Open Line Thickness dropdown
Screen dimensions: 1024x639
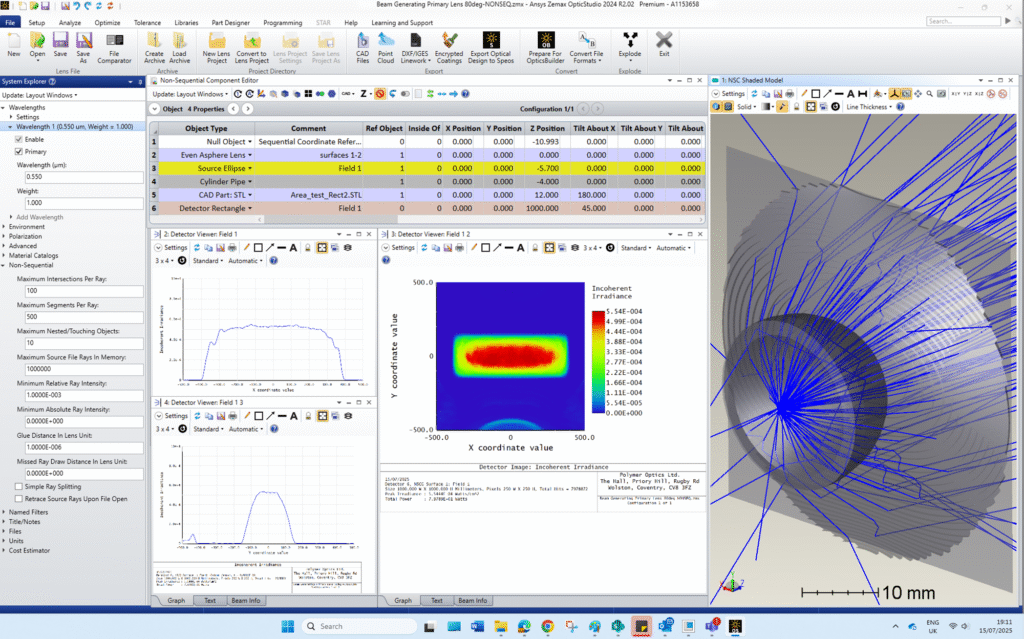[869, 106]
